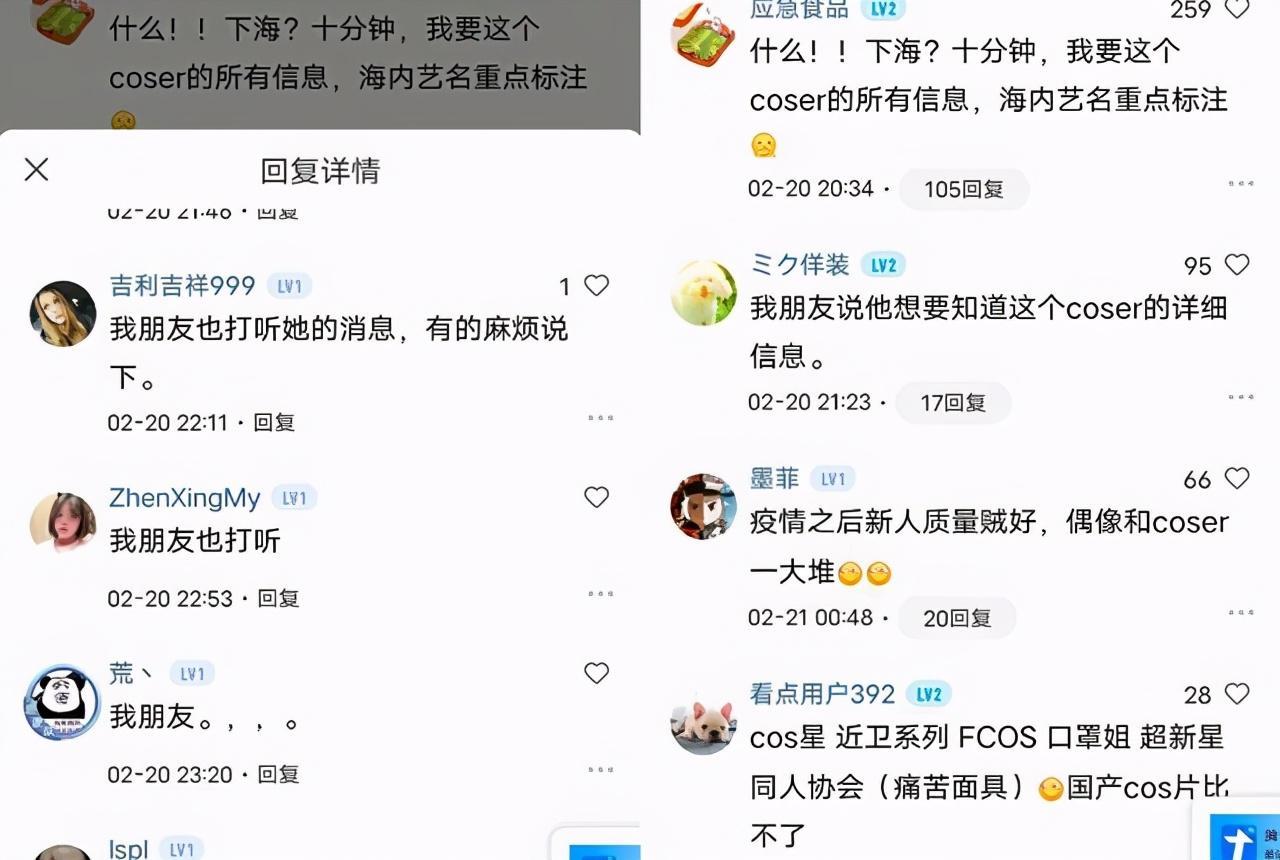Open 吉利吉祥999's profile avatar
Screen dimensions: 1280x860
click(x=63, y=314)
